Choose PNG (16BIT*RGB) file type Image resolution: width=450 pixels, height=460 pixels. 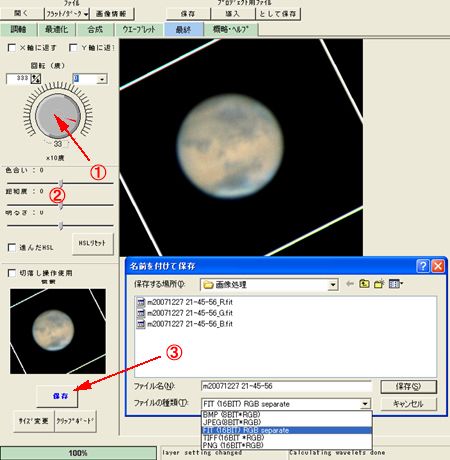click(x=287, y=445)
